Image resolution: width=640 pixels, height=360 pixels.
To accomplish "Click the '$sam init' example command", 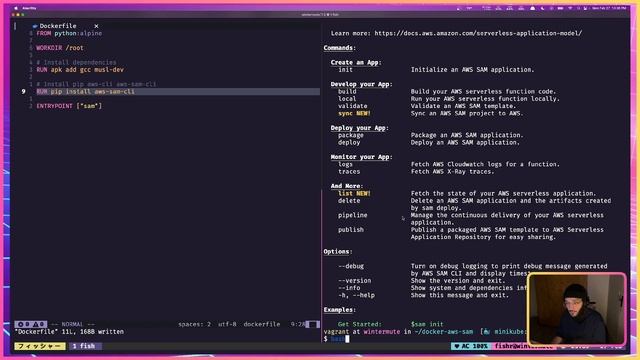I will tap(427, 324).
